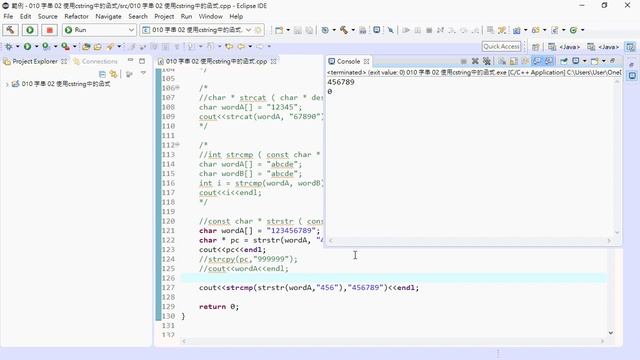The image size is (640, 360).
Task: Open the Project Explorer View Menu triangle
Action: [x=143, y=73]
